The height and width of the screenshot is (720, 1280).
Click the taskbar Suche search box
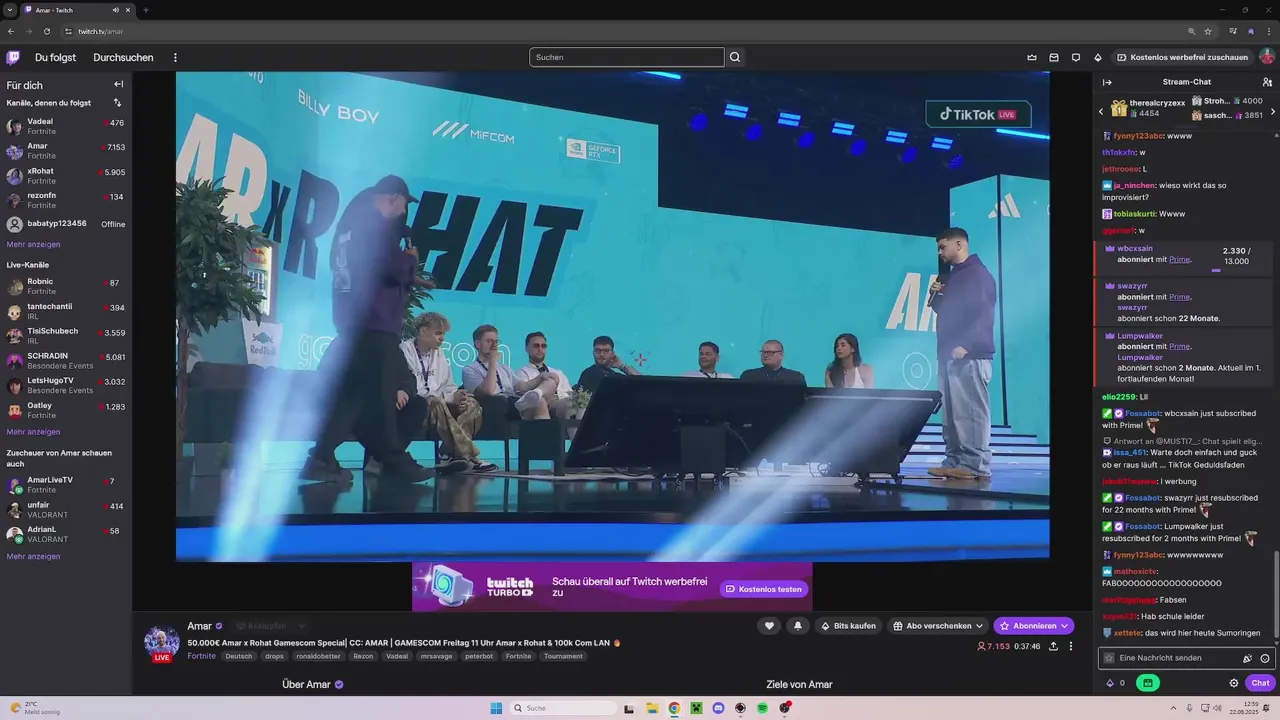[565, 708]
